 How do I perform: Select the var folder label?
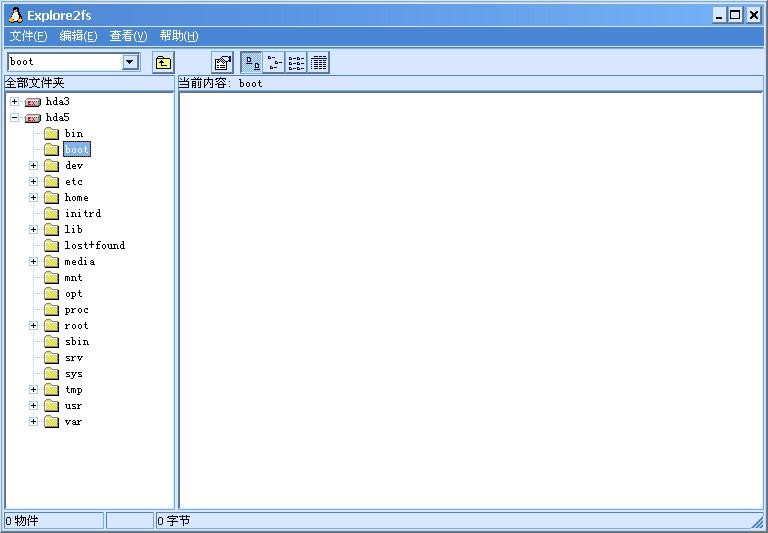click(73, 421)
